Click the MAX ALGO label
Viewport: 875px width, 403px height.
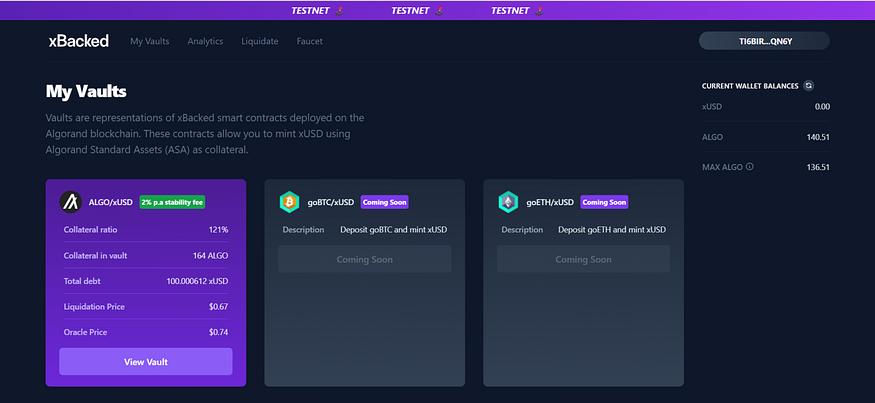pyautogui.click(x=722, y=167)
